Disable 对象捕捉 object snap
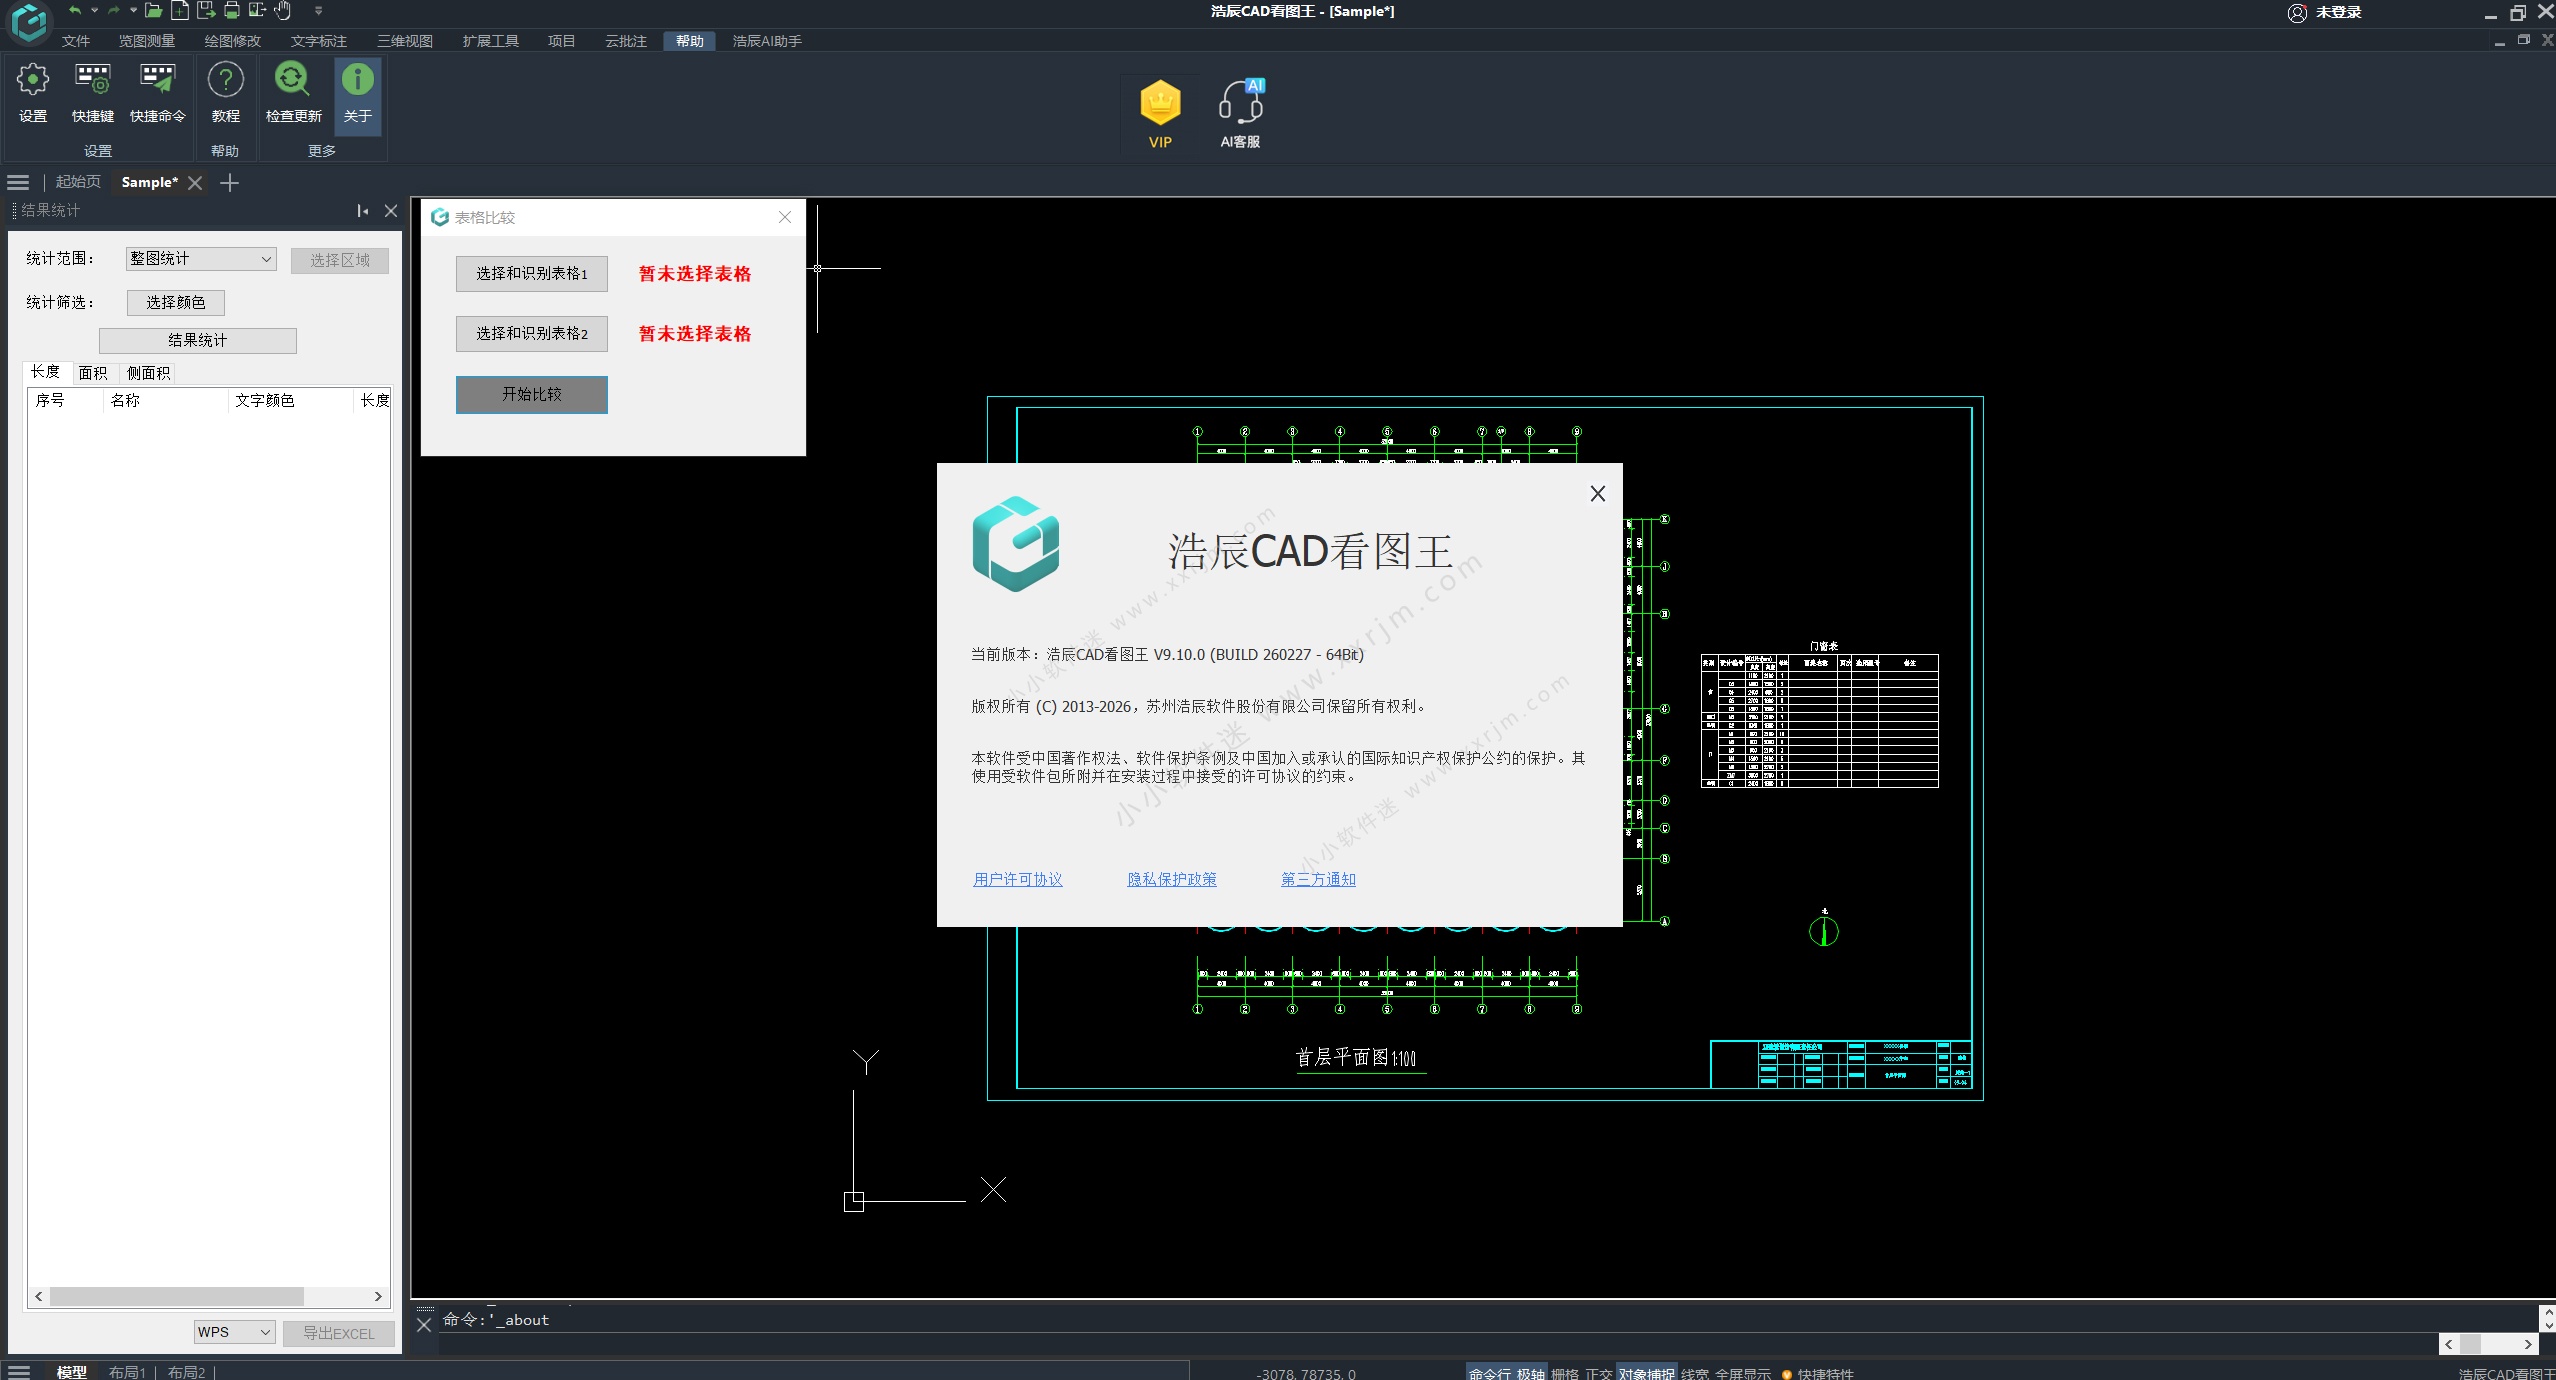Viewport: 2556px width, 1380px height. tap(1646, 1373)
